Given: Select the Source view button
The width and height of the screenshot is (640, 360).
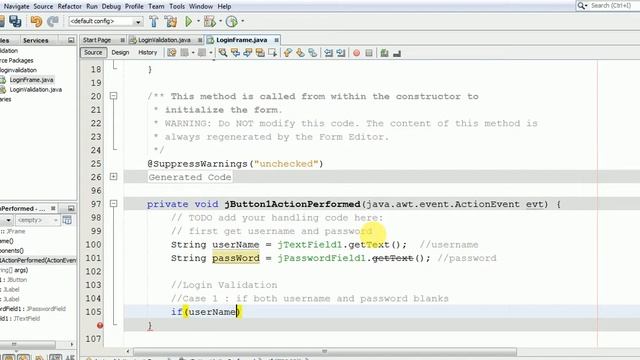Looking at the screenshot, I should (93, 53).
